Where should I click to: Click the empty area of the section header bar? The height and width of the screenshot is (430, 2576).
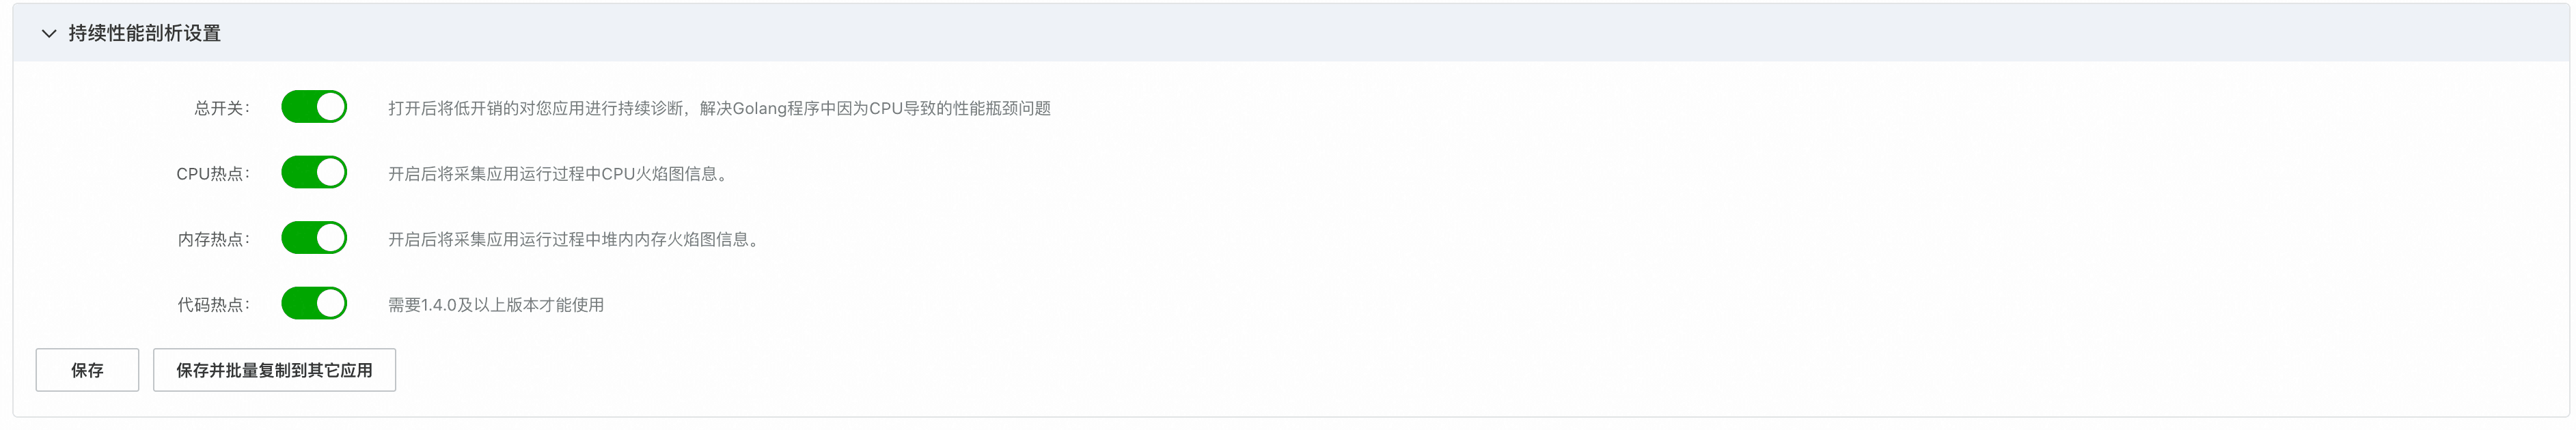1400,34
